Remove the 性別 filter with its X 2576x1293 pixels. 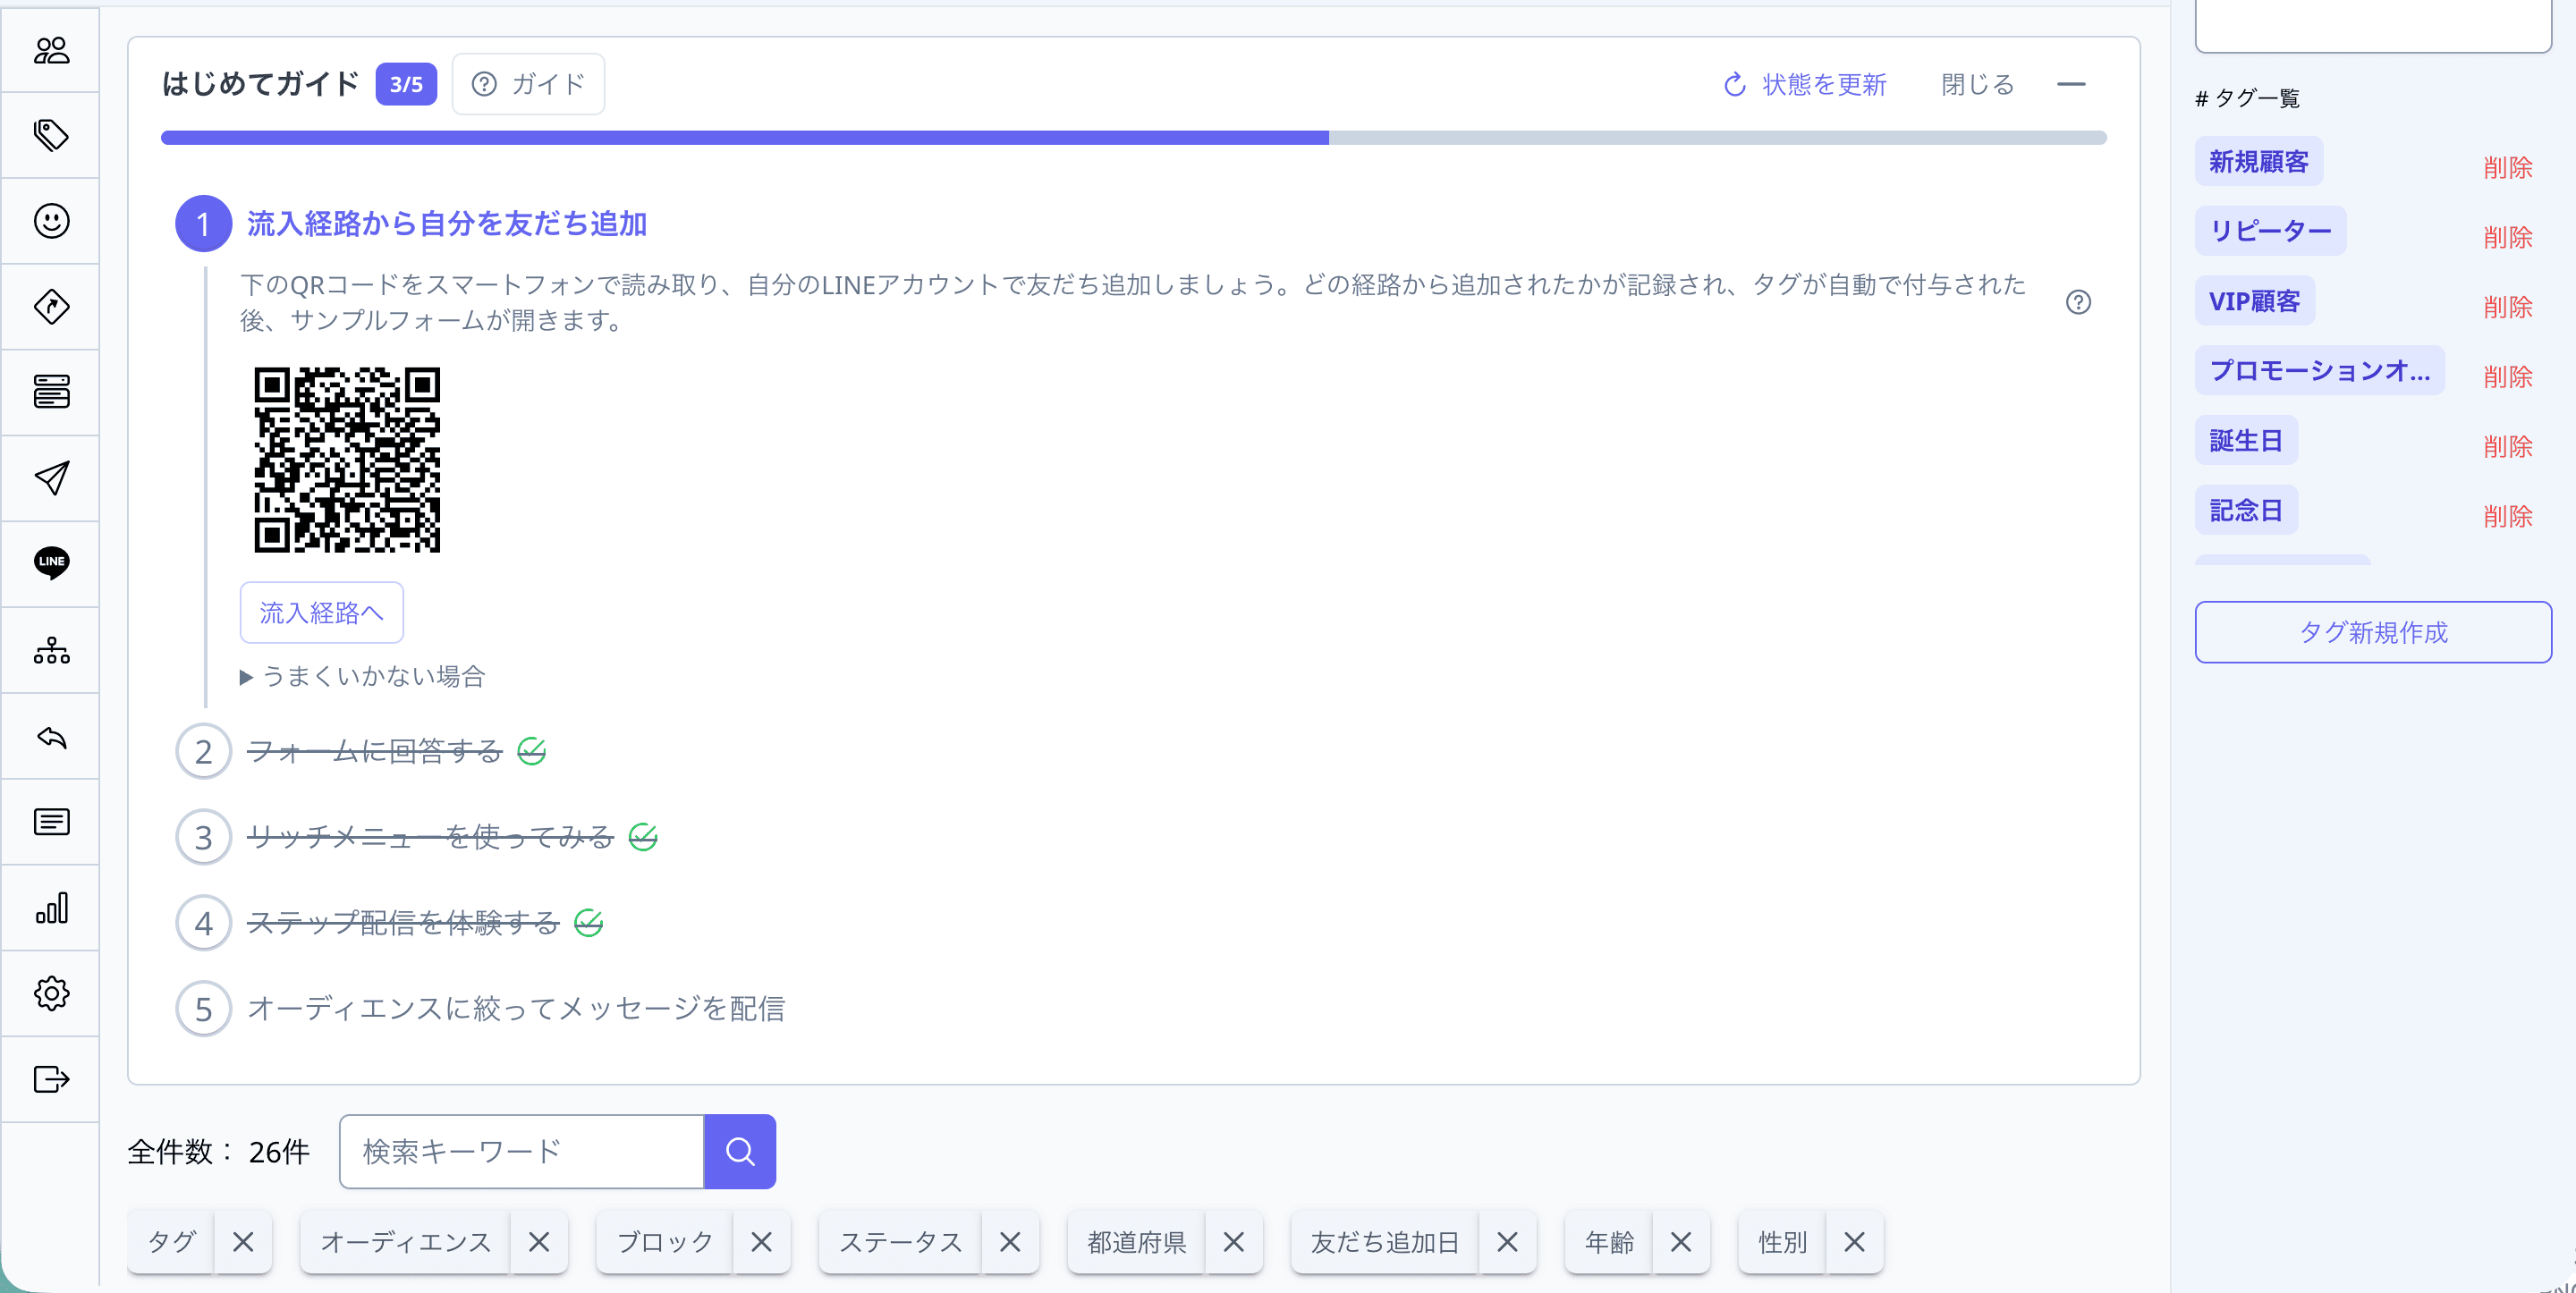pyautogui.click(x=1854, y=1241)
